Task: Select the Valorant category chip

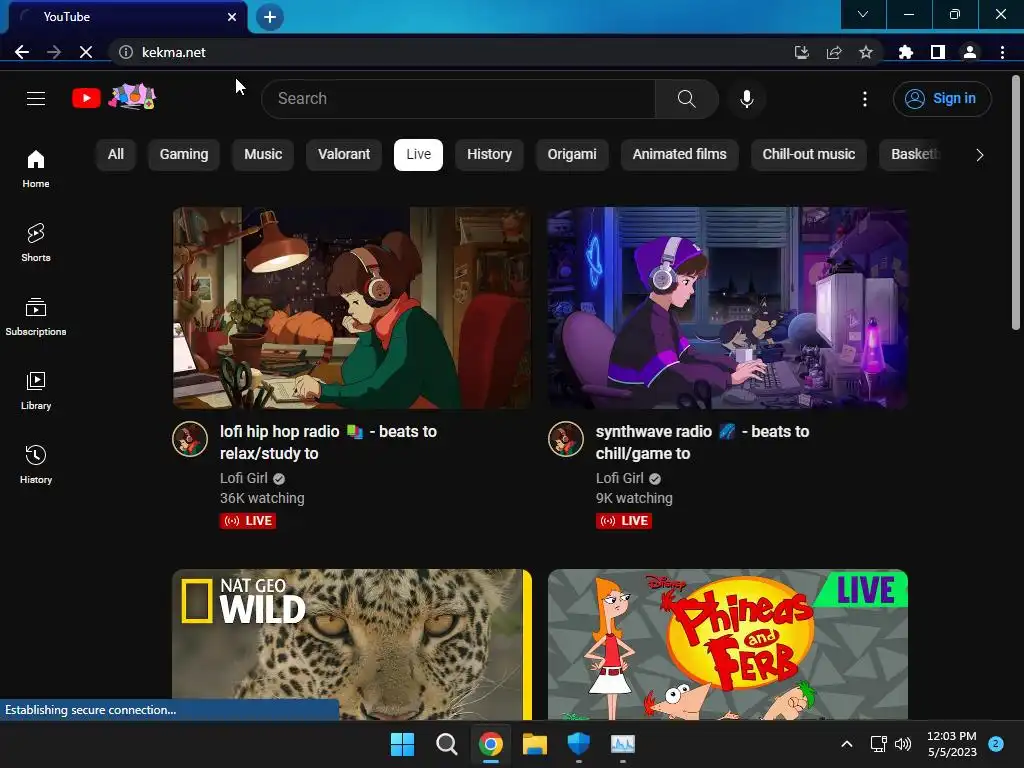Action: coord(344,155)
